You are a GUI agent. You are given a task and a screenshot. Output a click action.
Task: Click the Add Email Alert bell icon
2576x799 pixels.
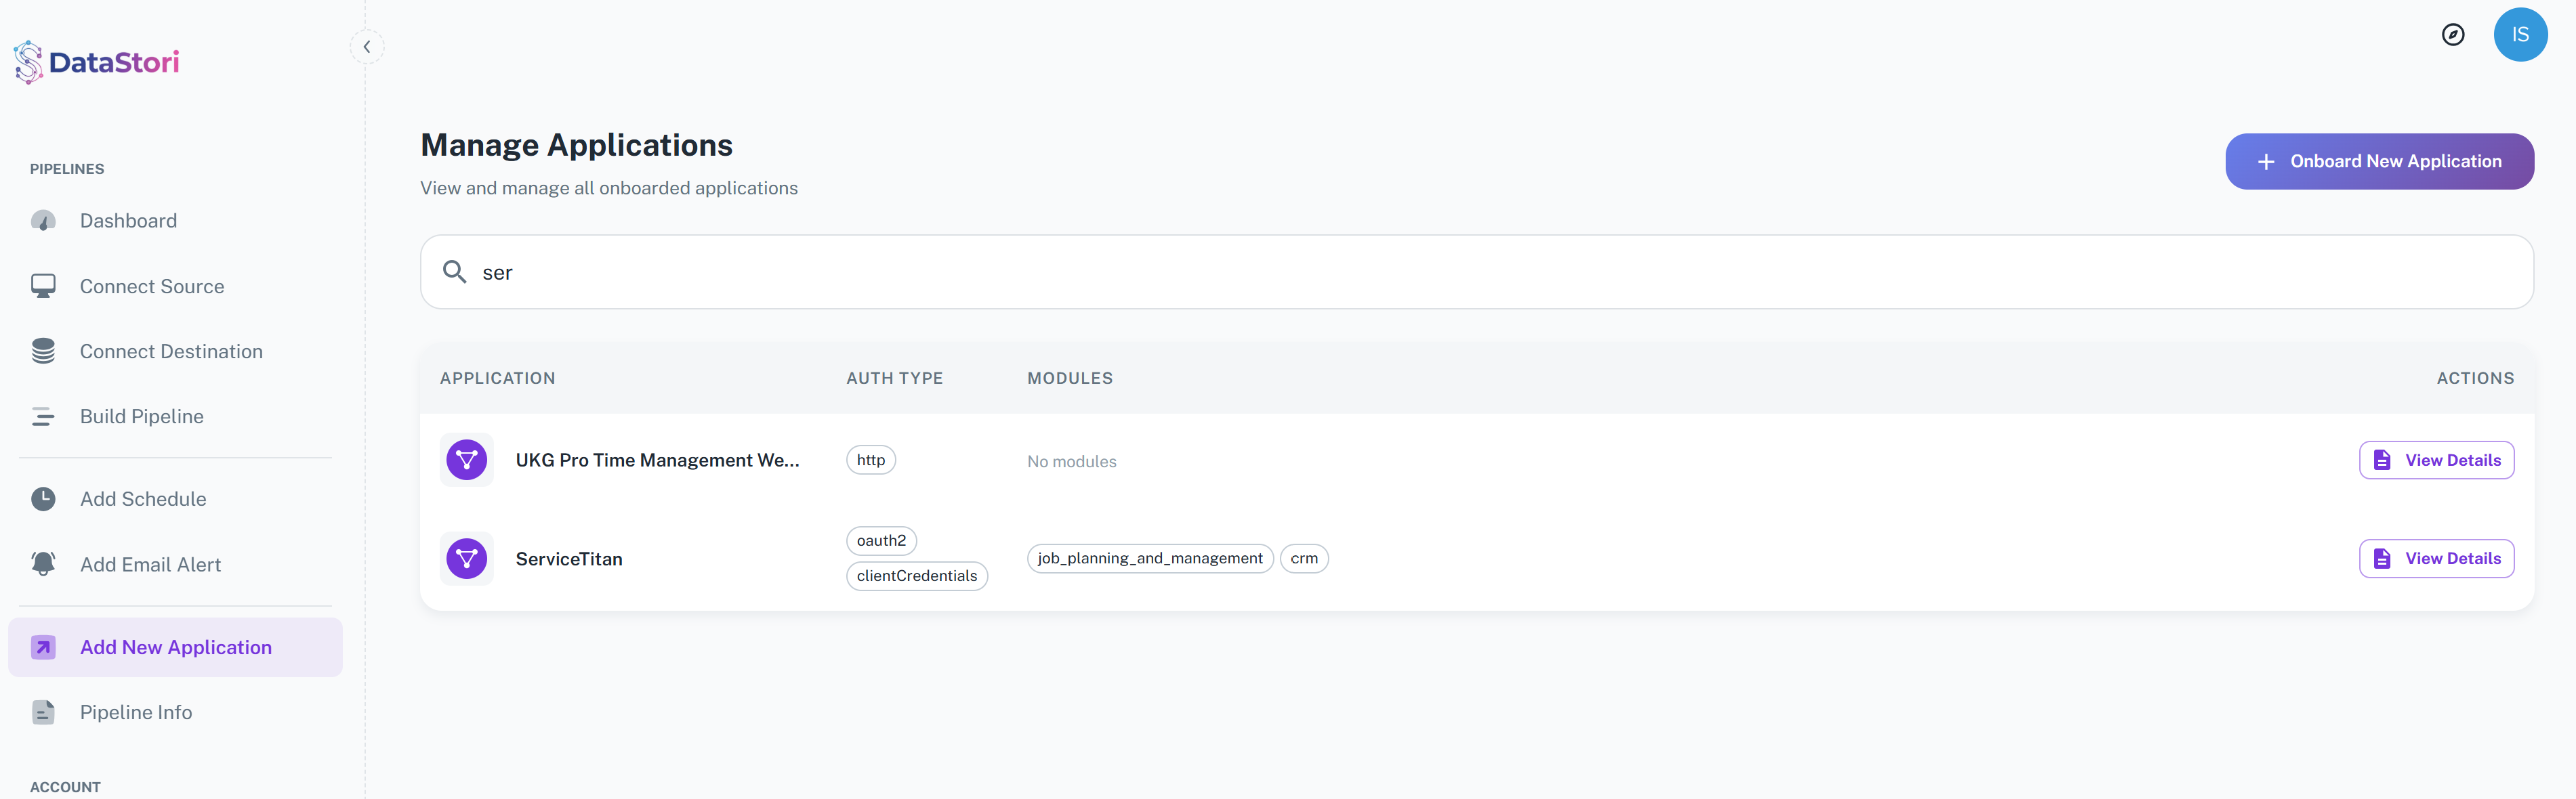pos(43,564)
